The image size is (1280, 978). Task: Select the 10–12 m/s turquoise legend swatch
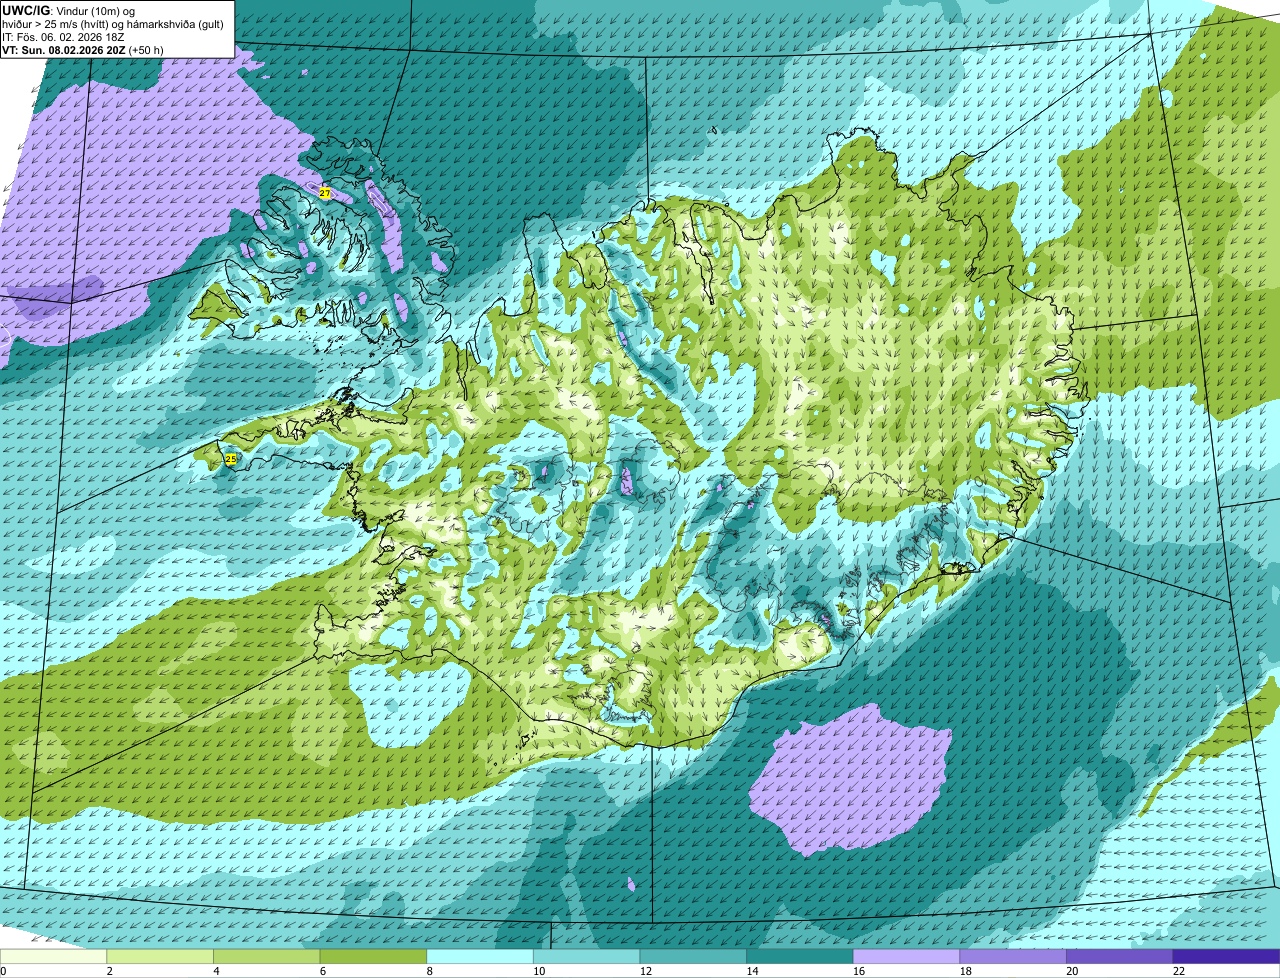click(586, 956)
